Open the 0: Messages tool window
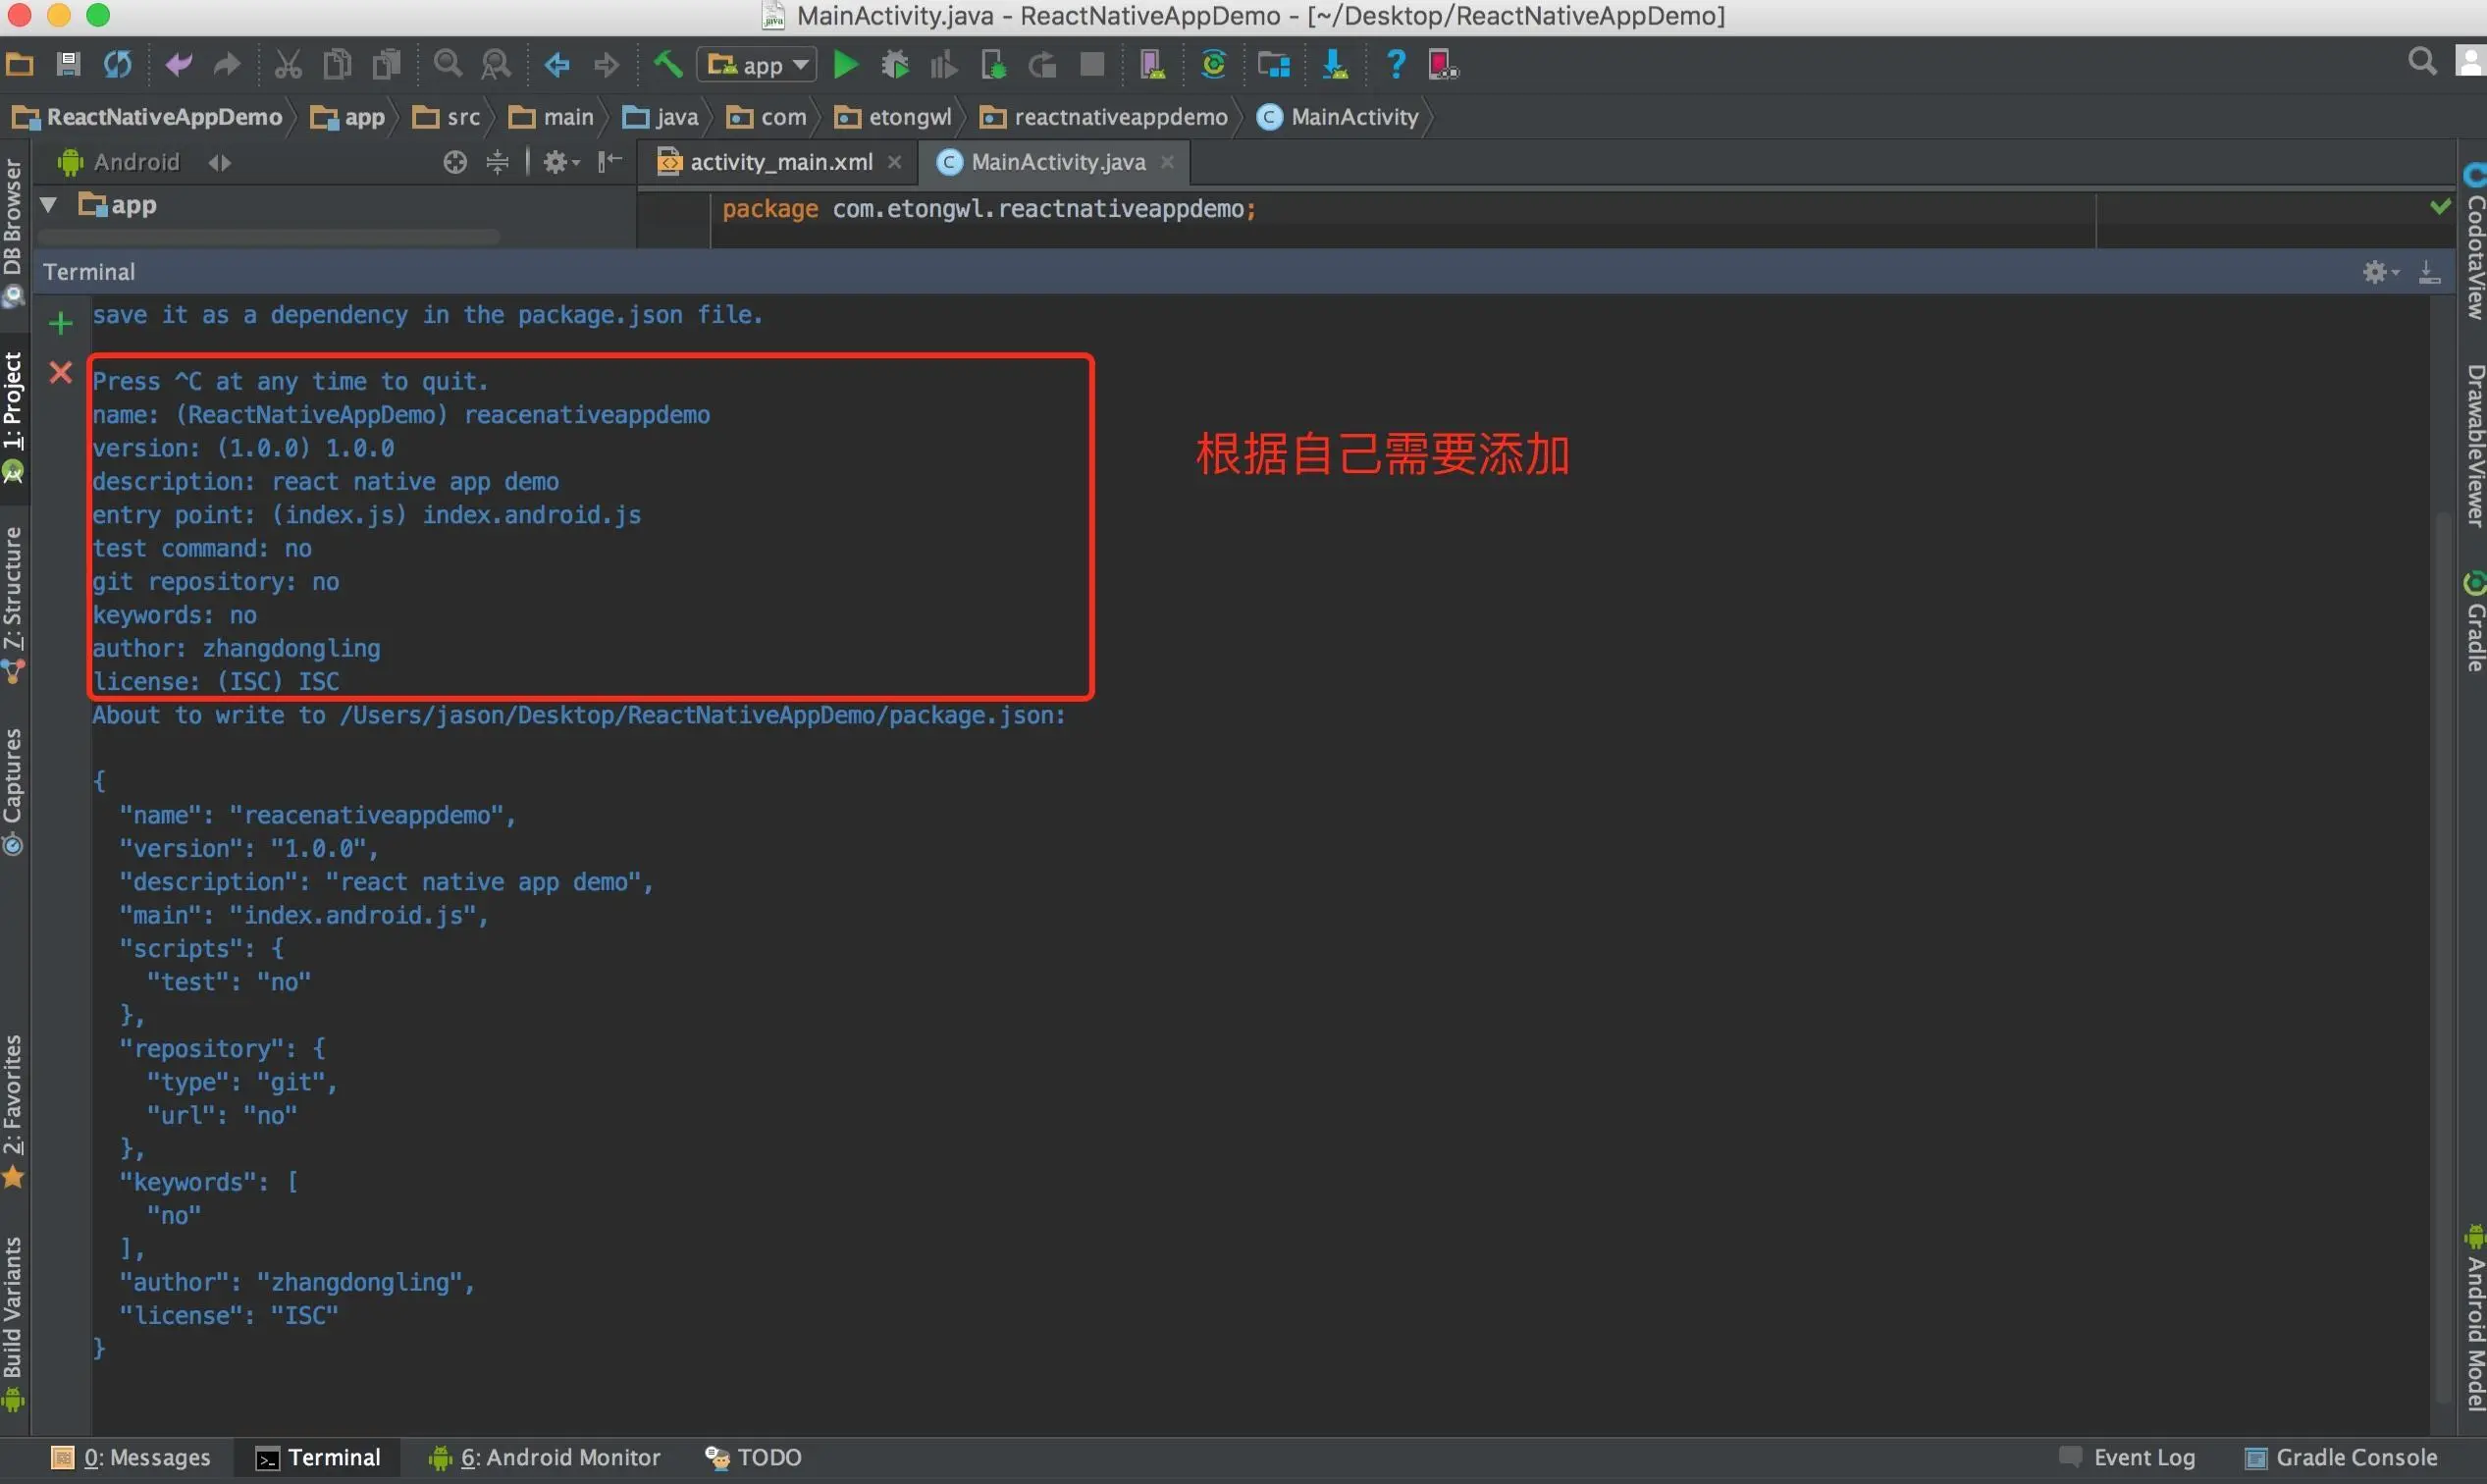Image resolution: width=2487 pixels, height=1484 pixels. click(x=131, y=1458)
